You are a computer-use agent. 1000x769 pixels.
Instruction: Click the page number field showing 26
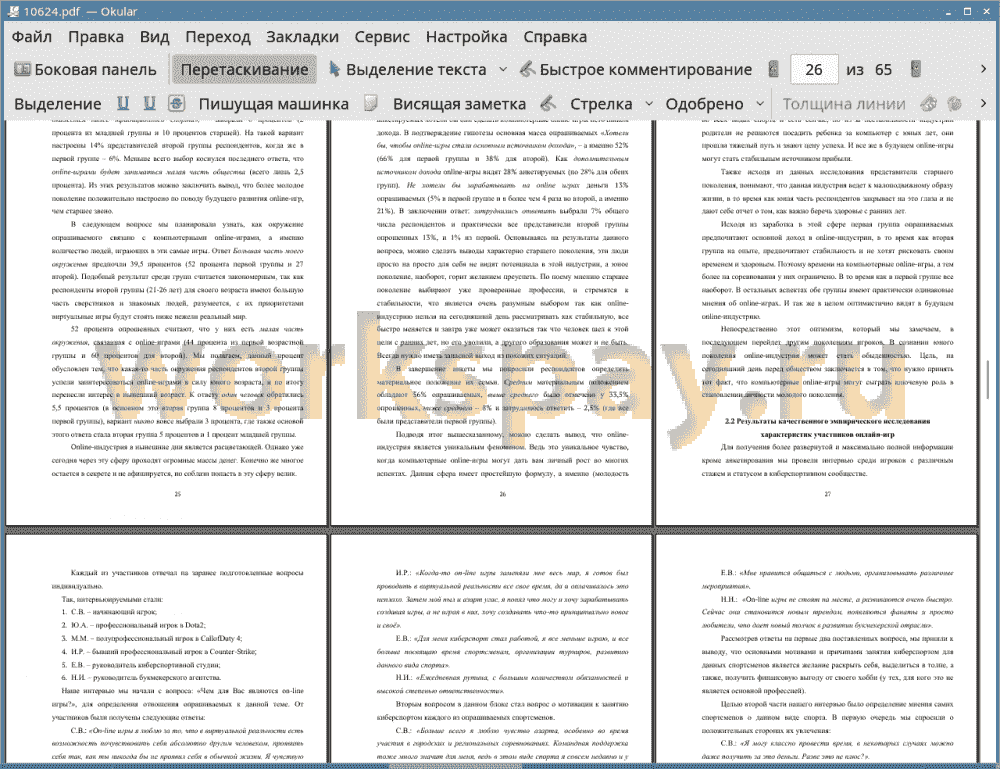814,70
